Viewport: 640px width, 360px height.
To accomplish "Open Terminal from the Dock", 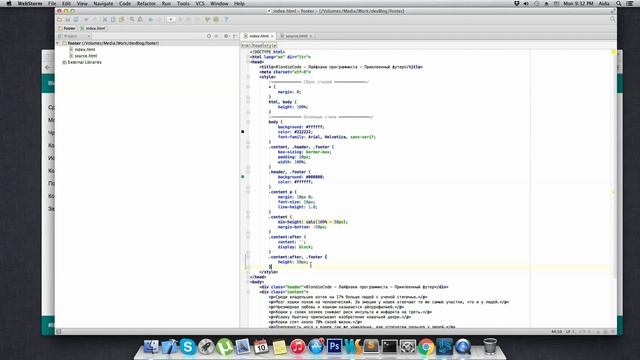I will [389, 347].
